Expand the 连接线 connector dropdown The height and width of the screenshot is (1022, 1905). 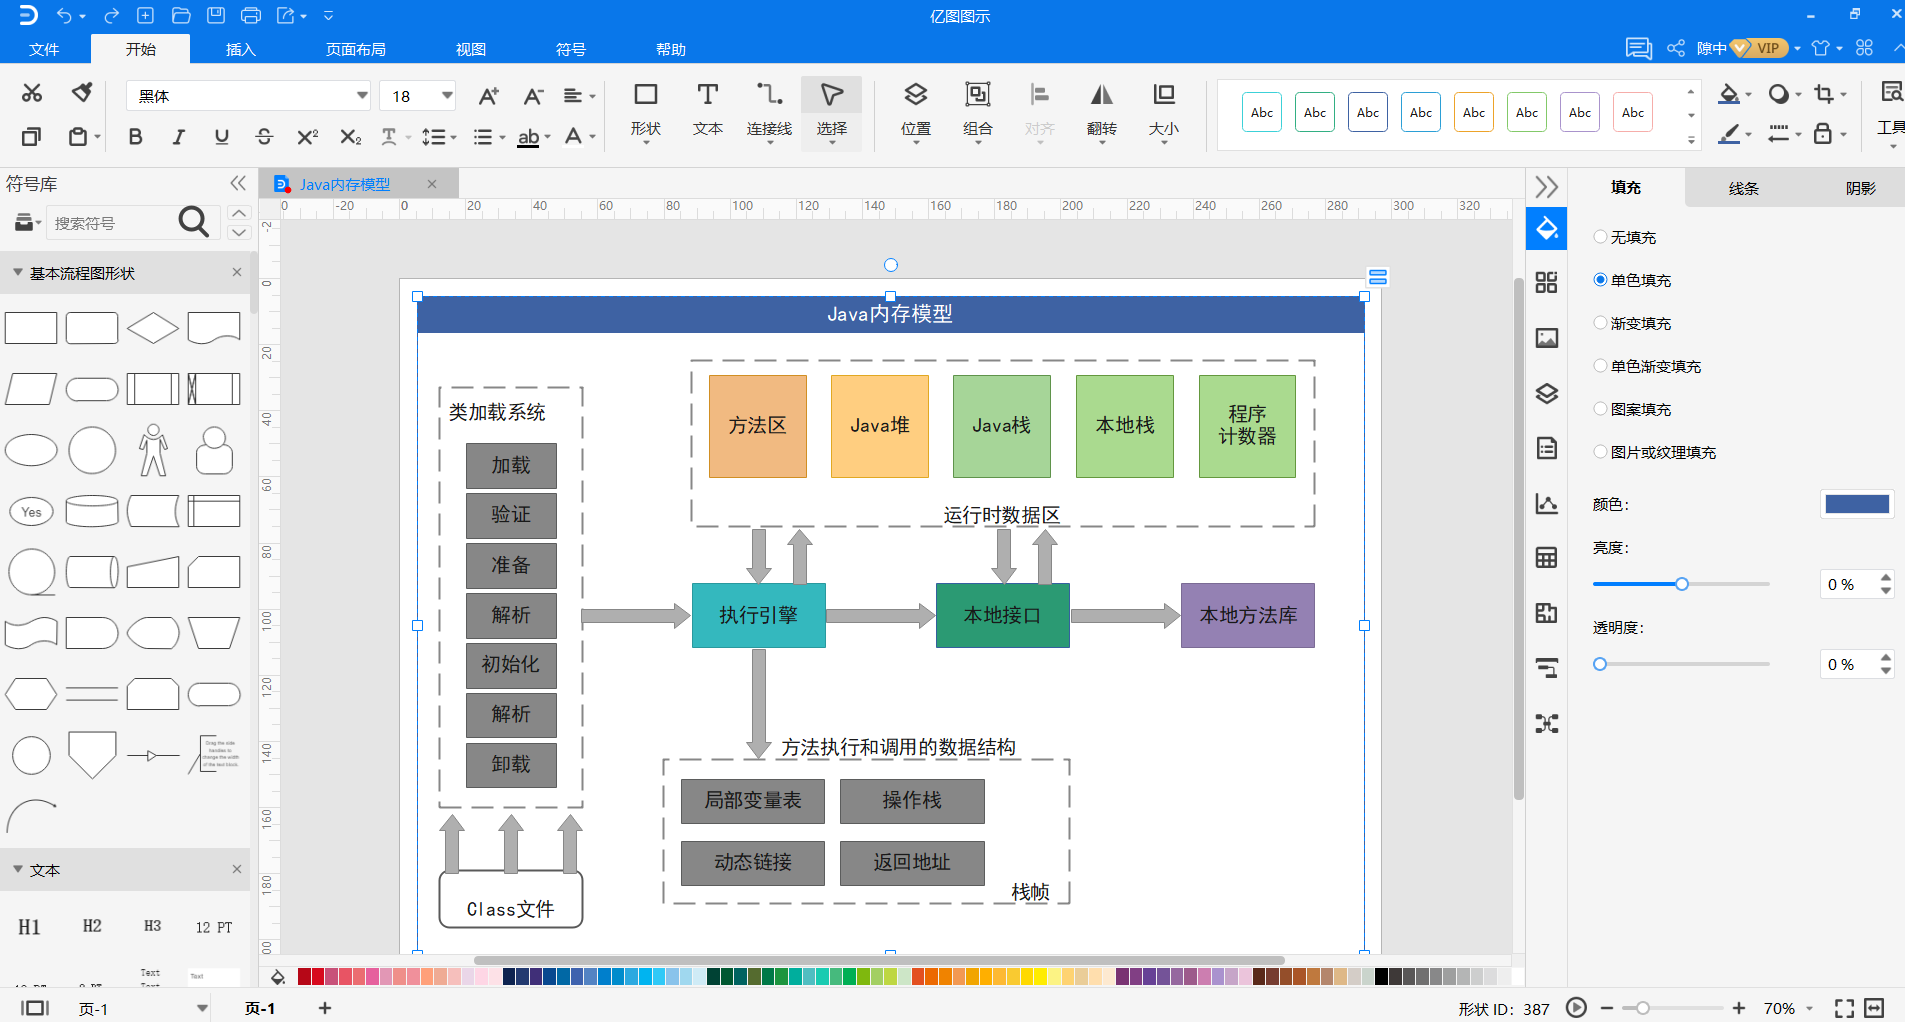769,143
